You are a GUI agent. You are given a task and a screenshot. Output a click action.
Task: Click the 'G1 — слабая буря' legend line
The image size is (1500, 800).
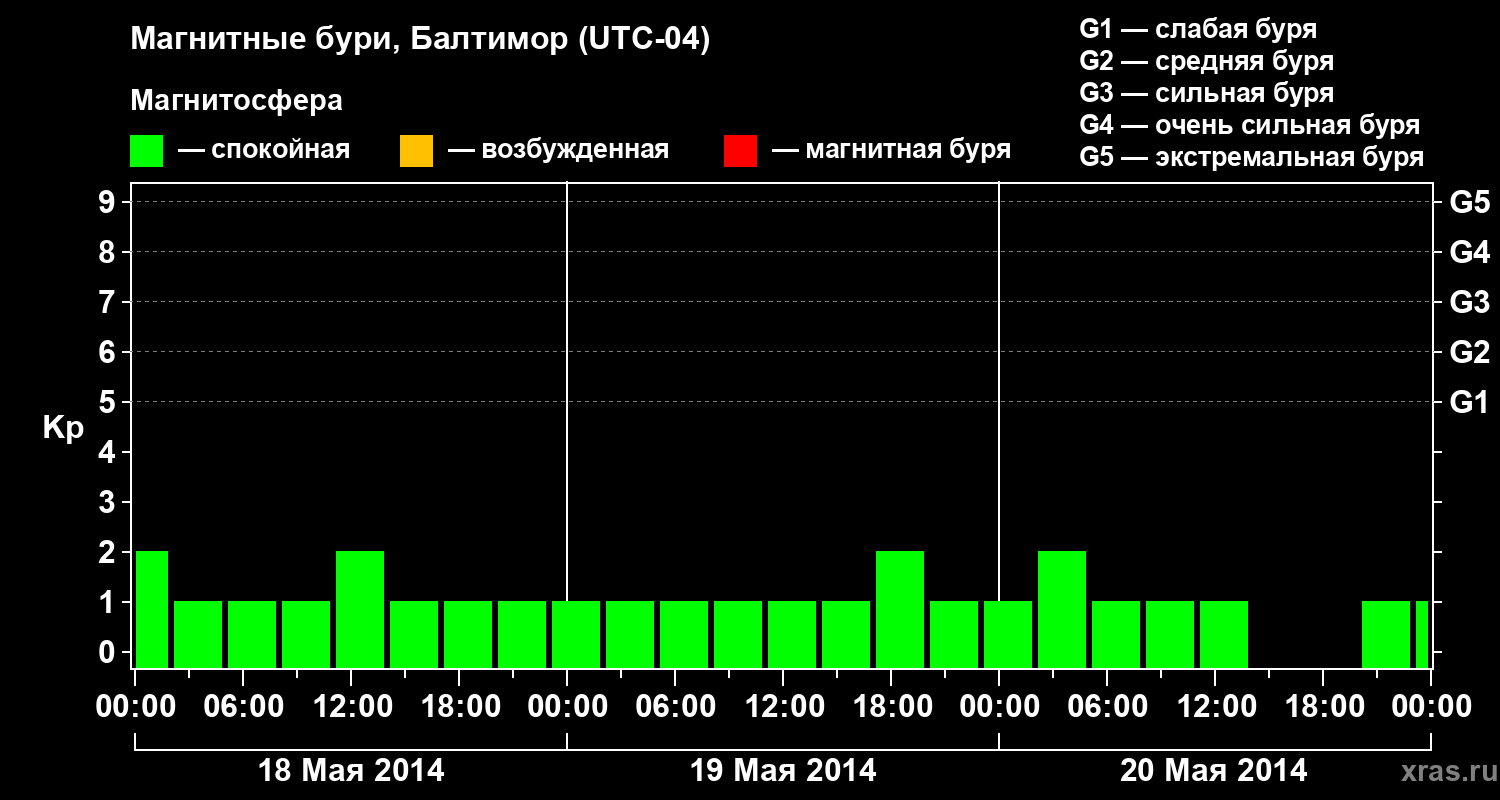tap(1198, 28)
